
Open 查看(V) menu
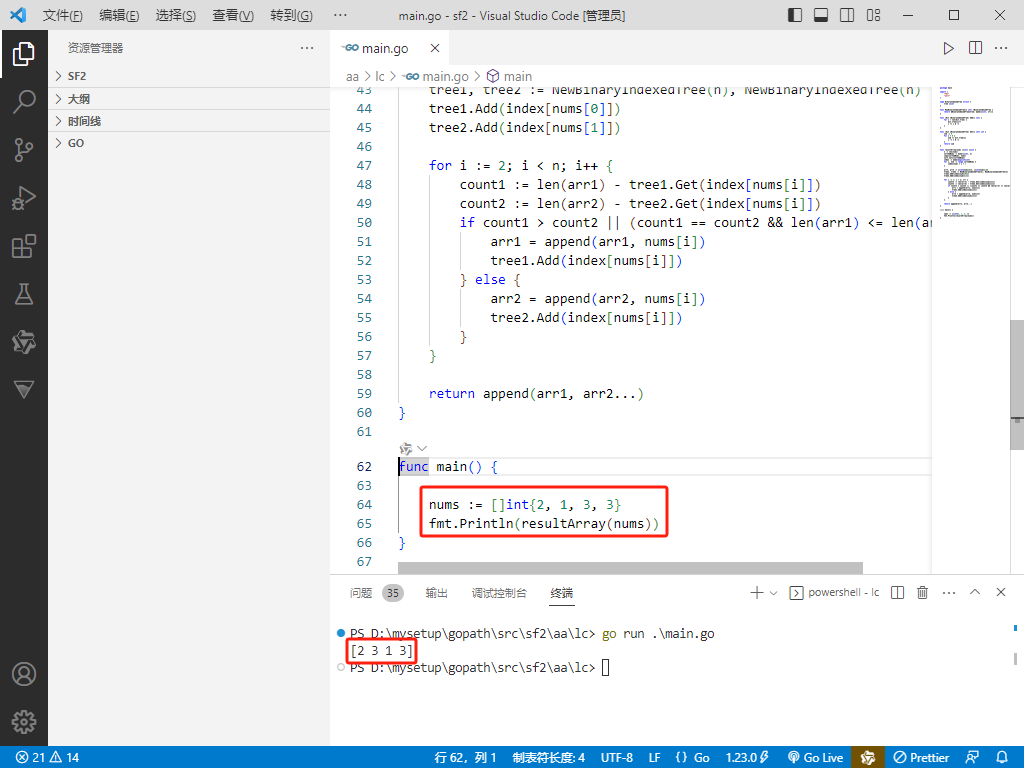(x=233, y=16)
